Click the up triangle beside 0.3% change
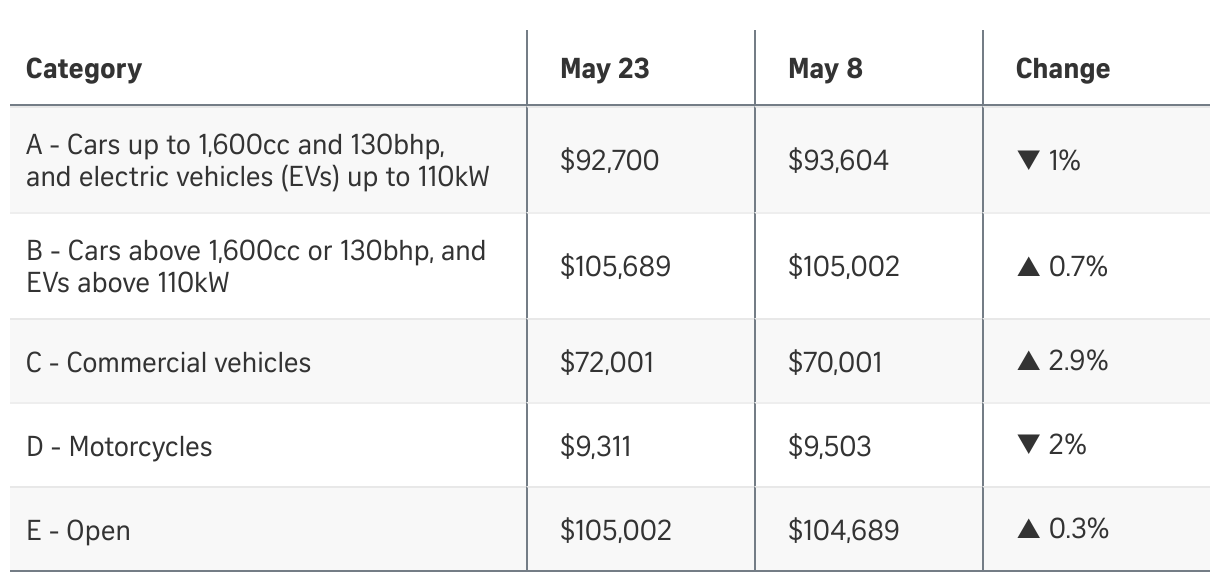The width and height of the screenshot is (1220, 582). [1028, 530]
